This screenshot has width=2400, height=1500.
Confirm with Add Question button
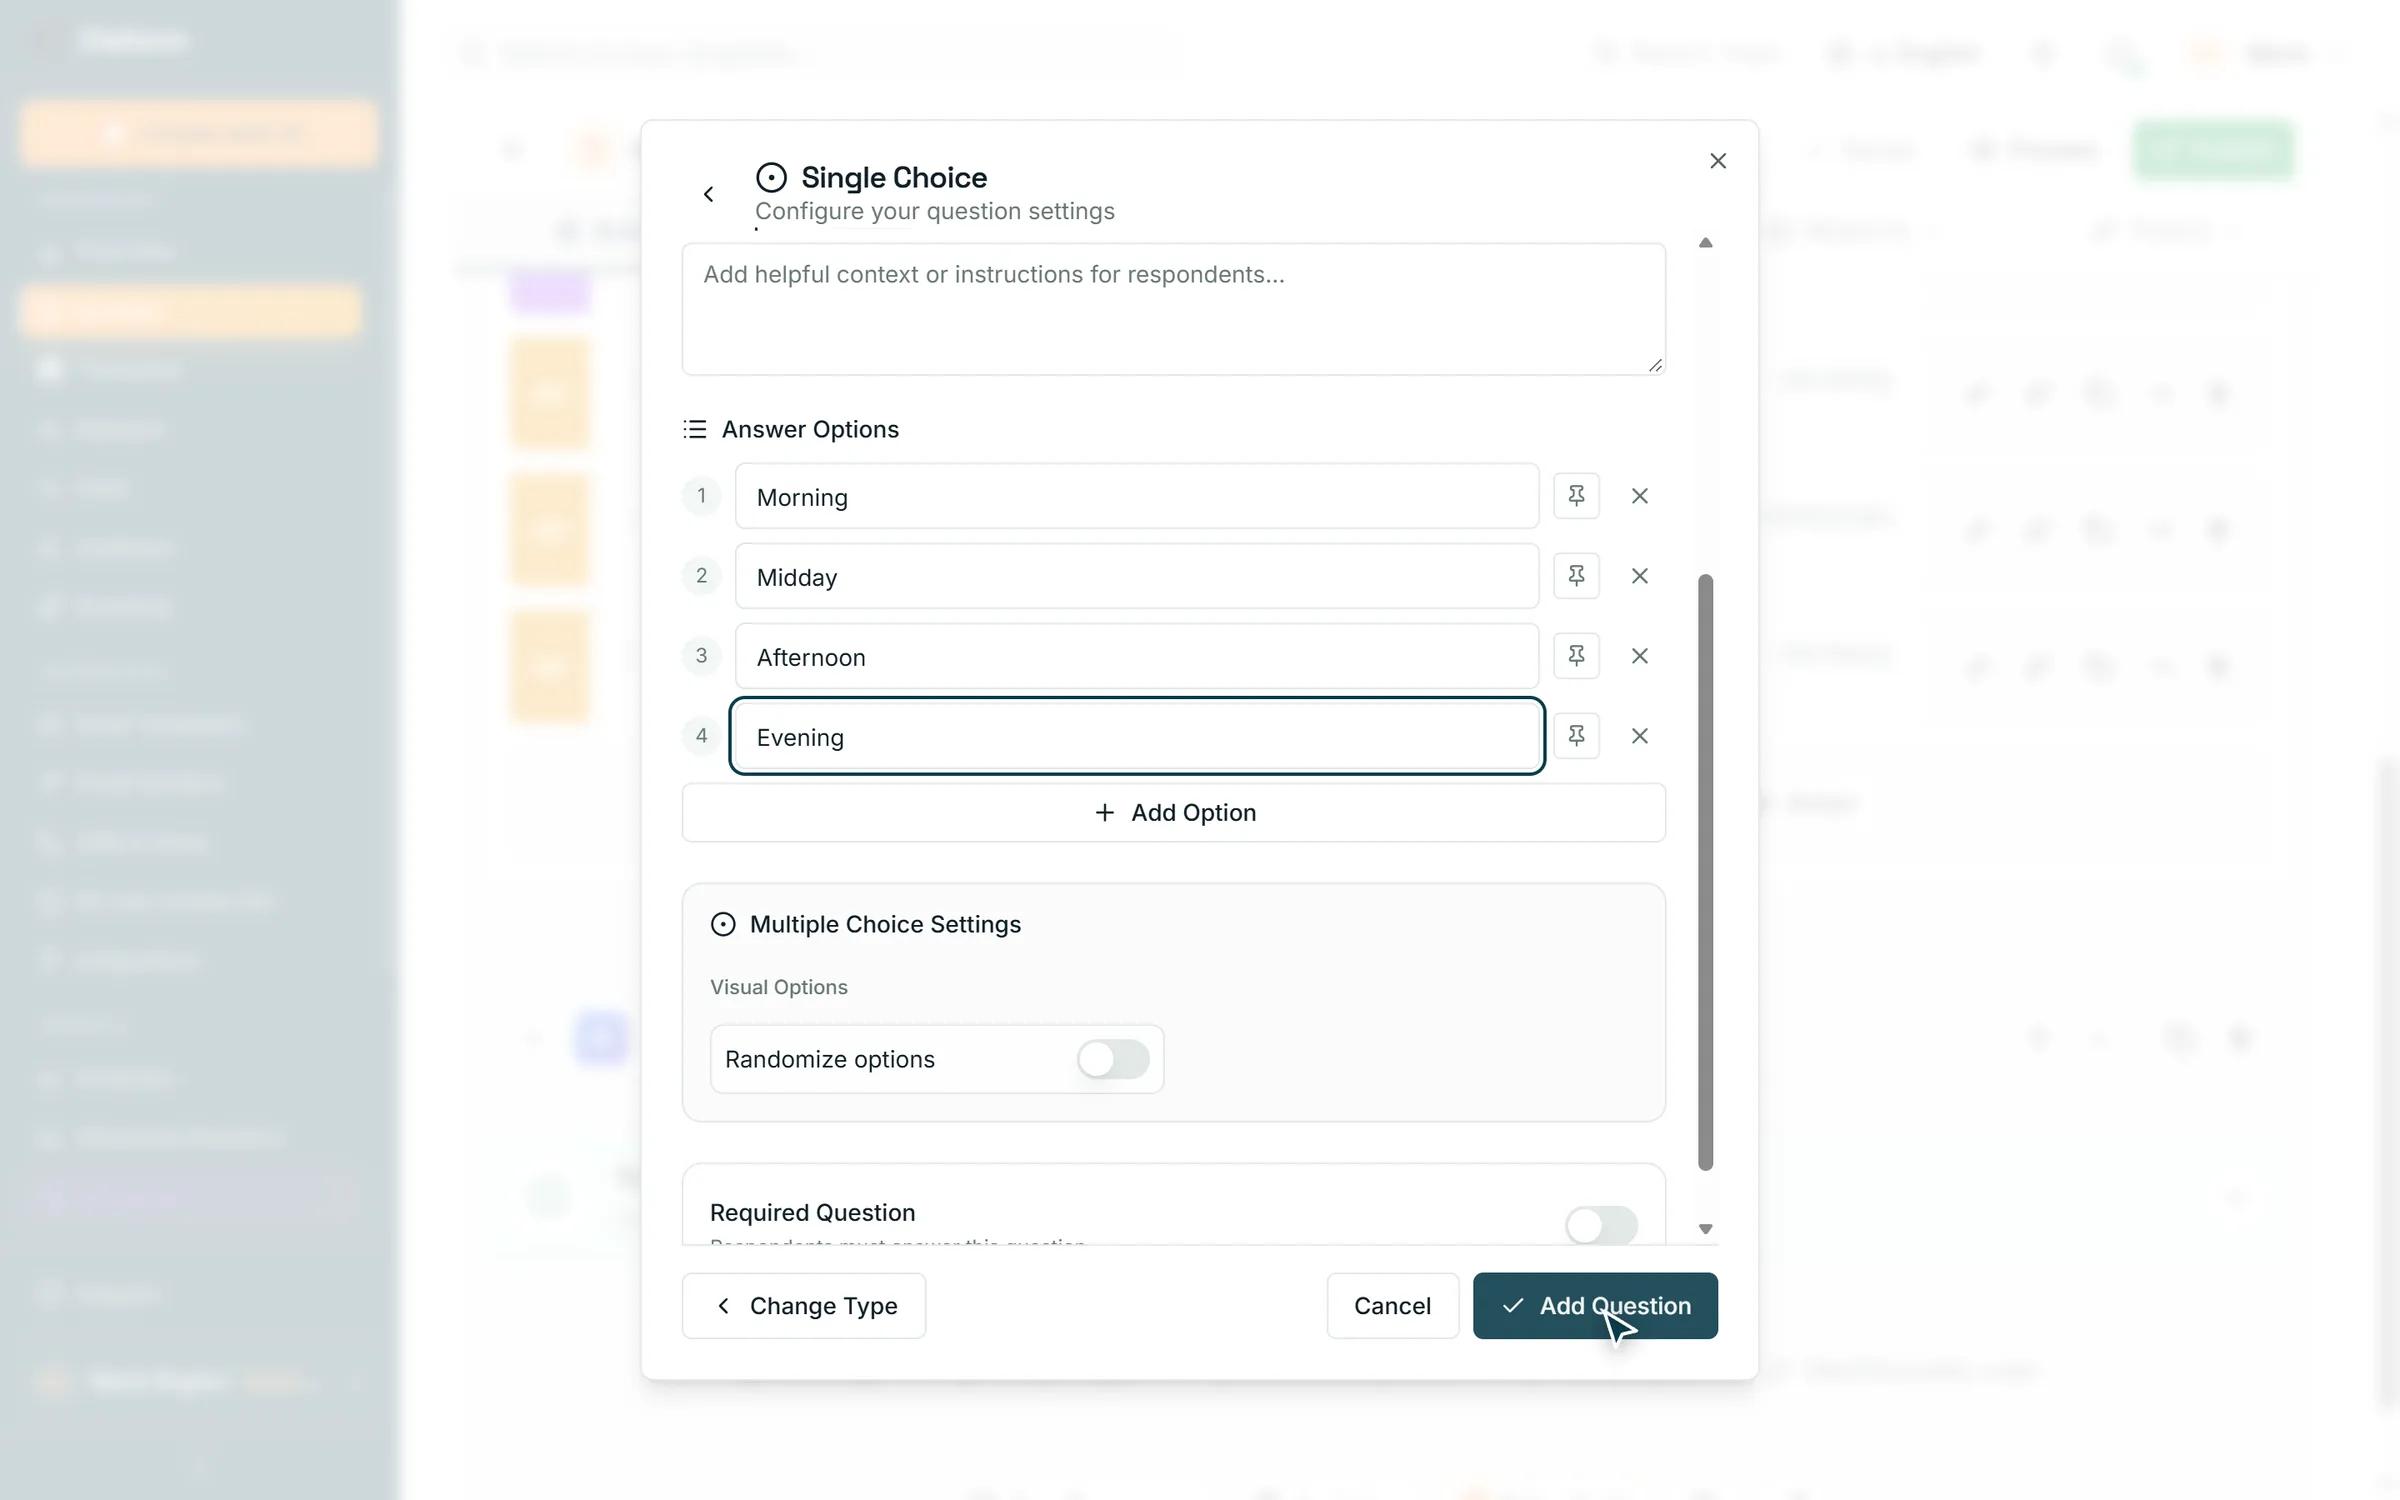pyautogui.click(x=1595, y=1306)
